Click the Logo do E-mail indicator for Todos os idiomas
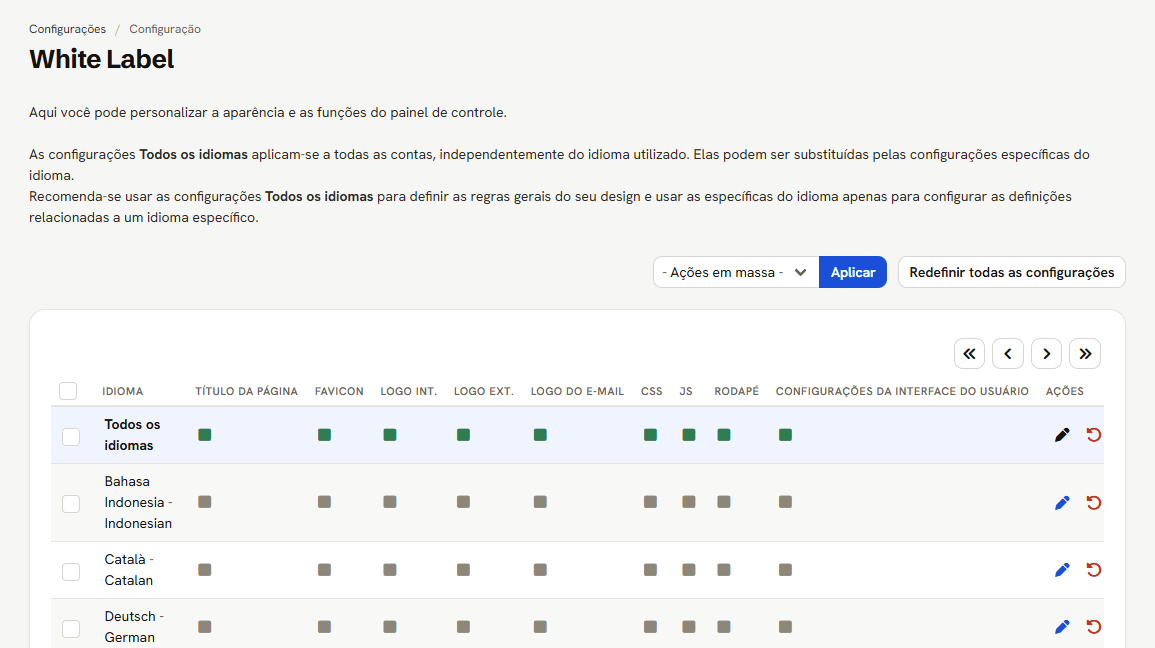1155x648 pixels. [540, 435]
